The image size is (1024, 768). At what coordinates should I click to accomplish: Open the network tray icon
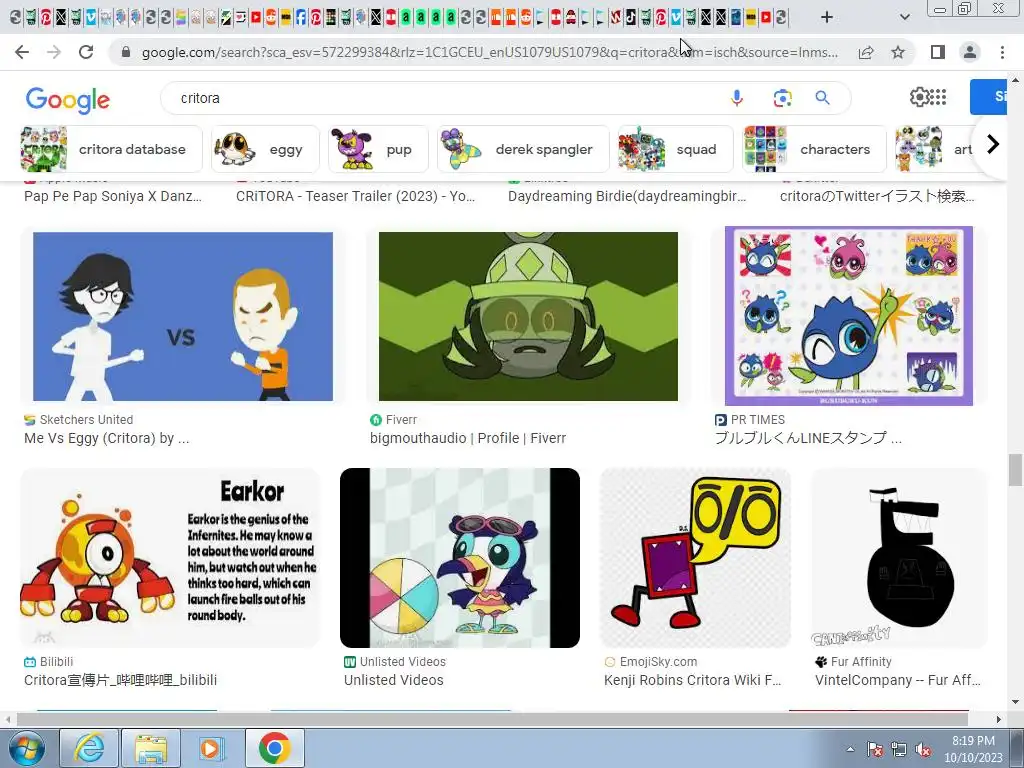[x=899, y=749]
